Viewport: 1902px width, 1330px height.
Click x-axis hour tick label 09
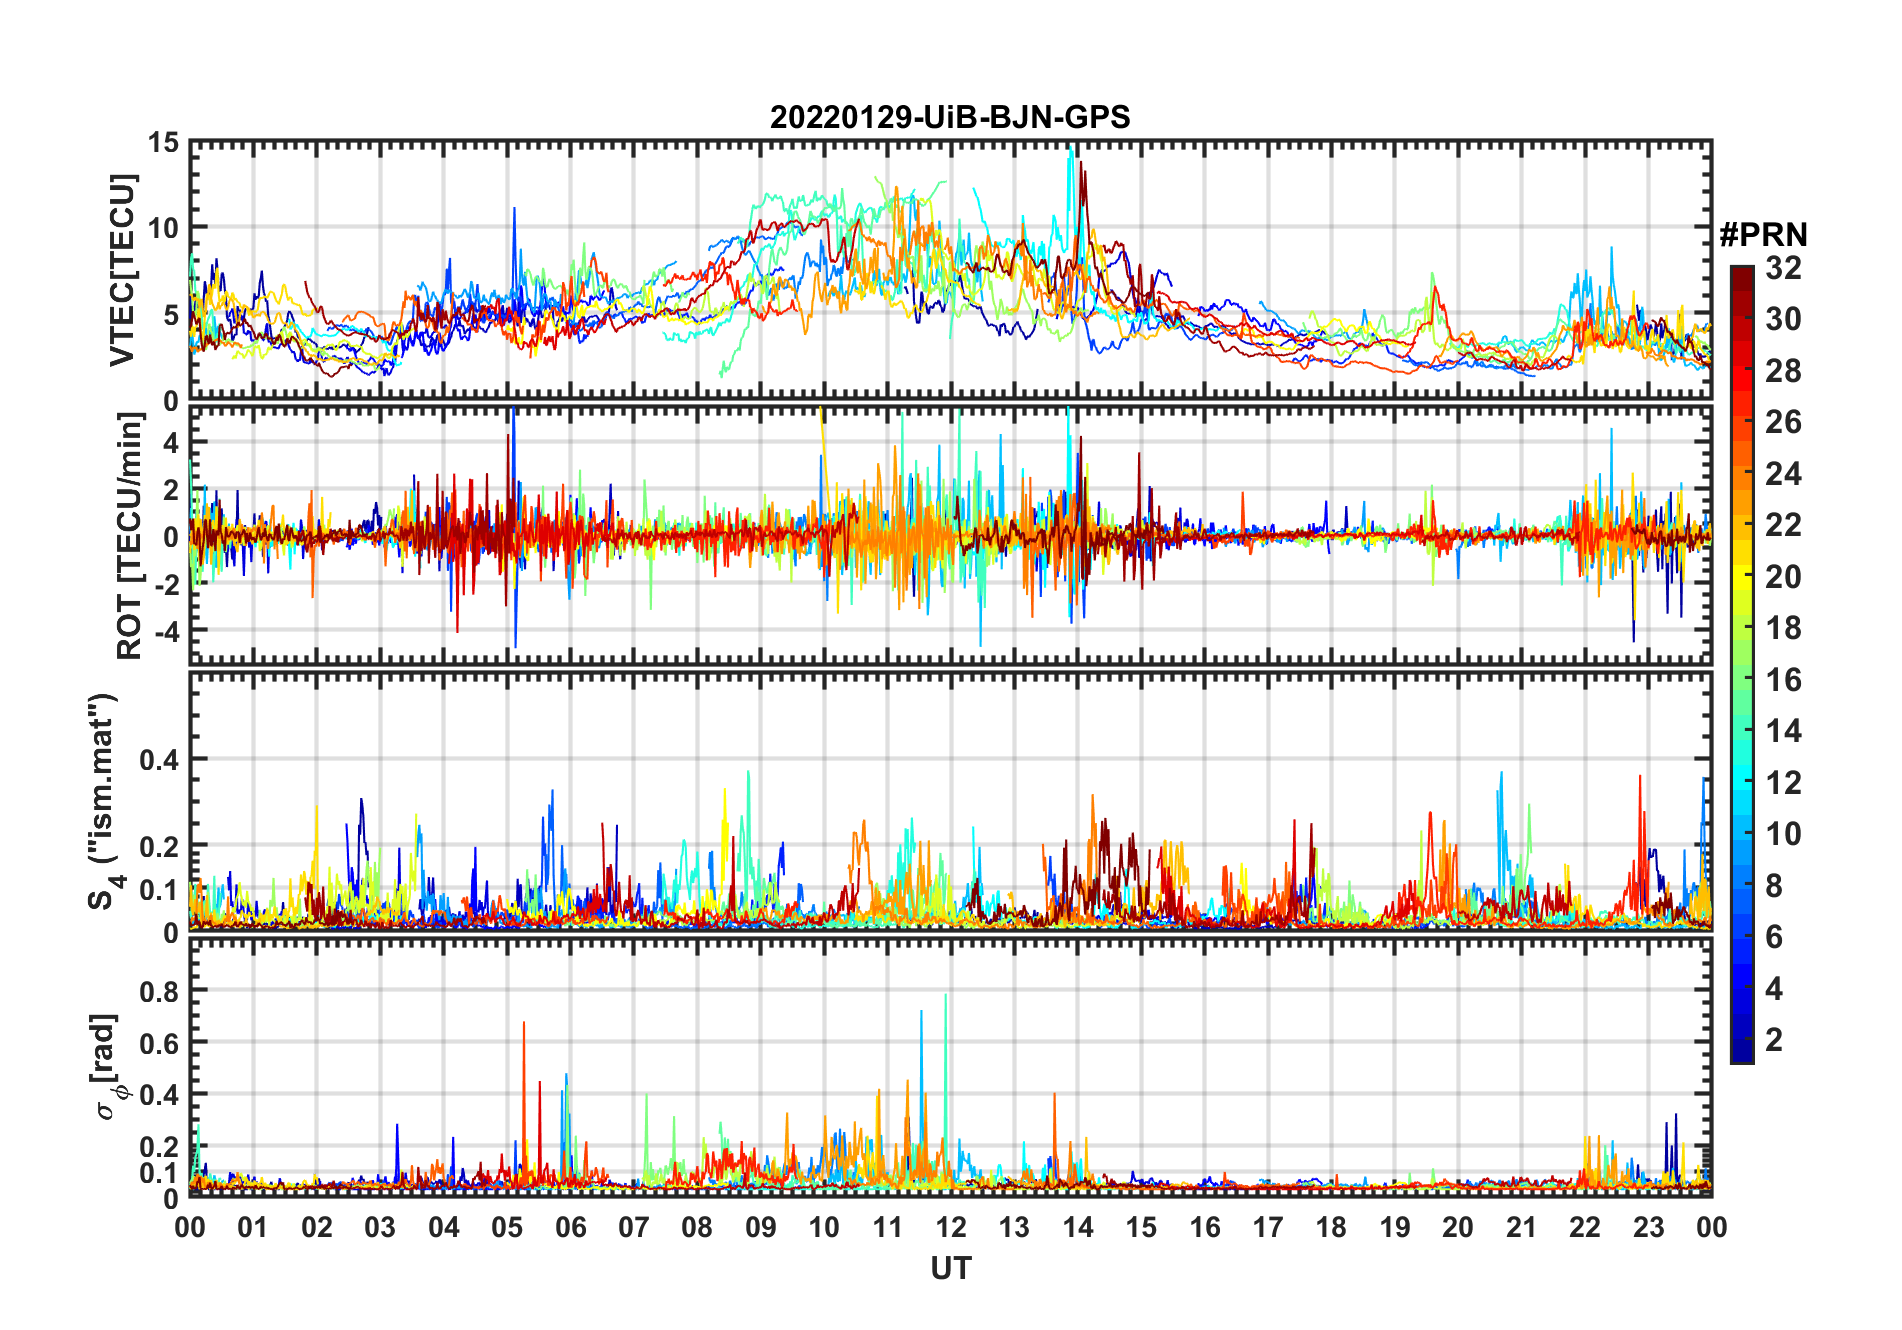(x=761, y=1227)
